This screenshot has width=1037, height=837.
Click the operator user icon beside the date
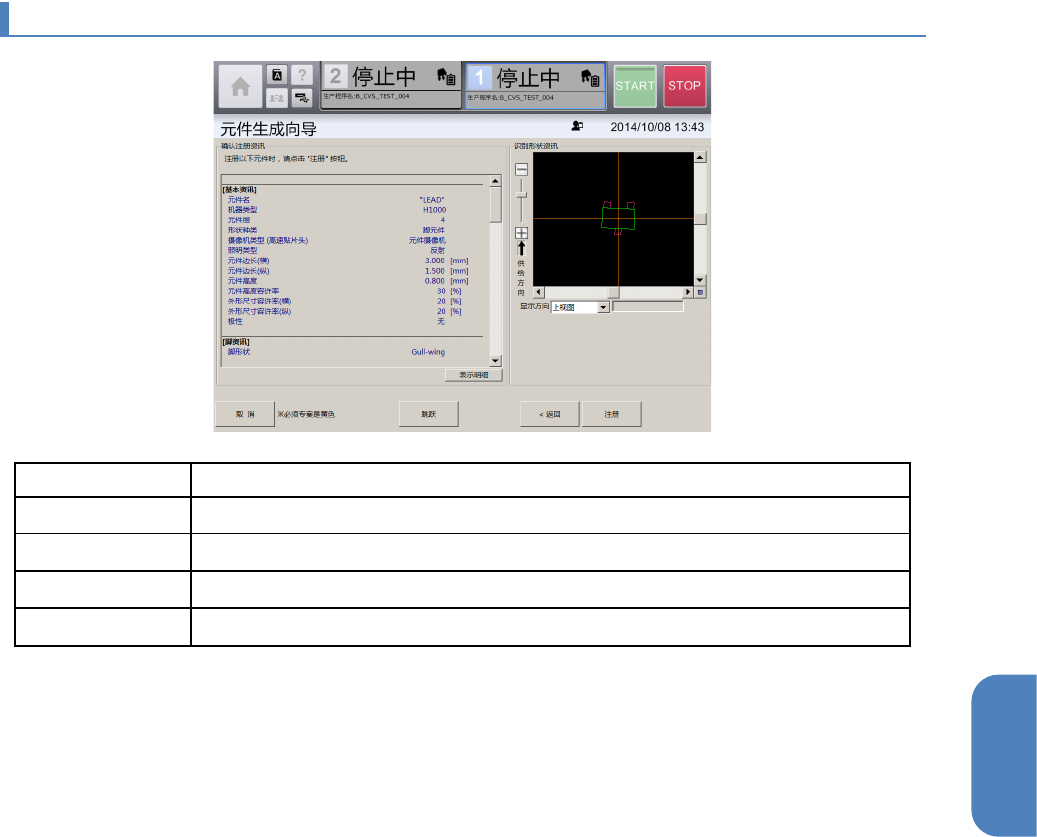(576, 127)
